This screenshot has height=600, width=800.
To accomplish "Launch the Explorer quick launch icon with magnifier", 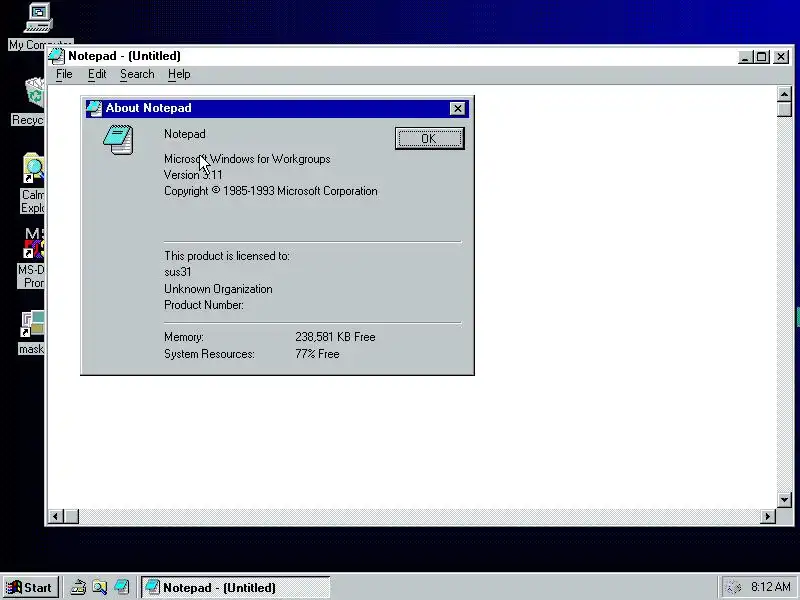I will click(x=99, y=587).
